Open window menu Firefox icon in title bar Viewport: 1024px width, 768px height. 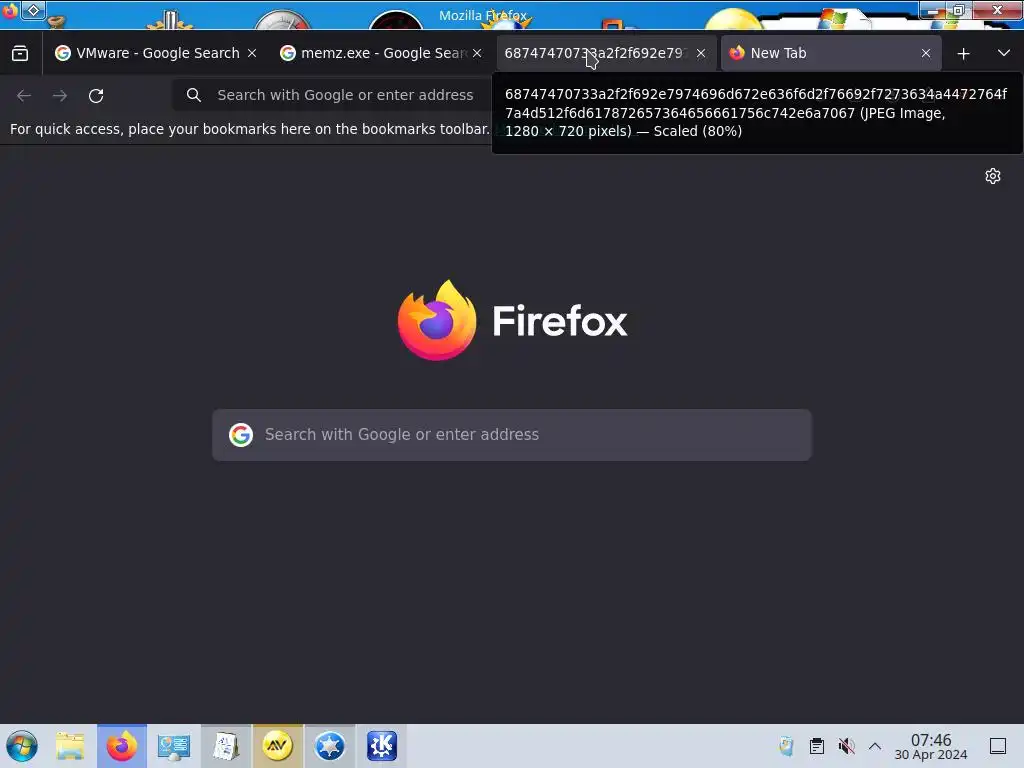coord(10,10)
